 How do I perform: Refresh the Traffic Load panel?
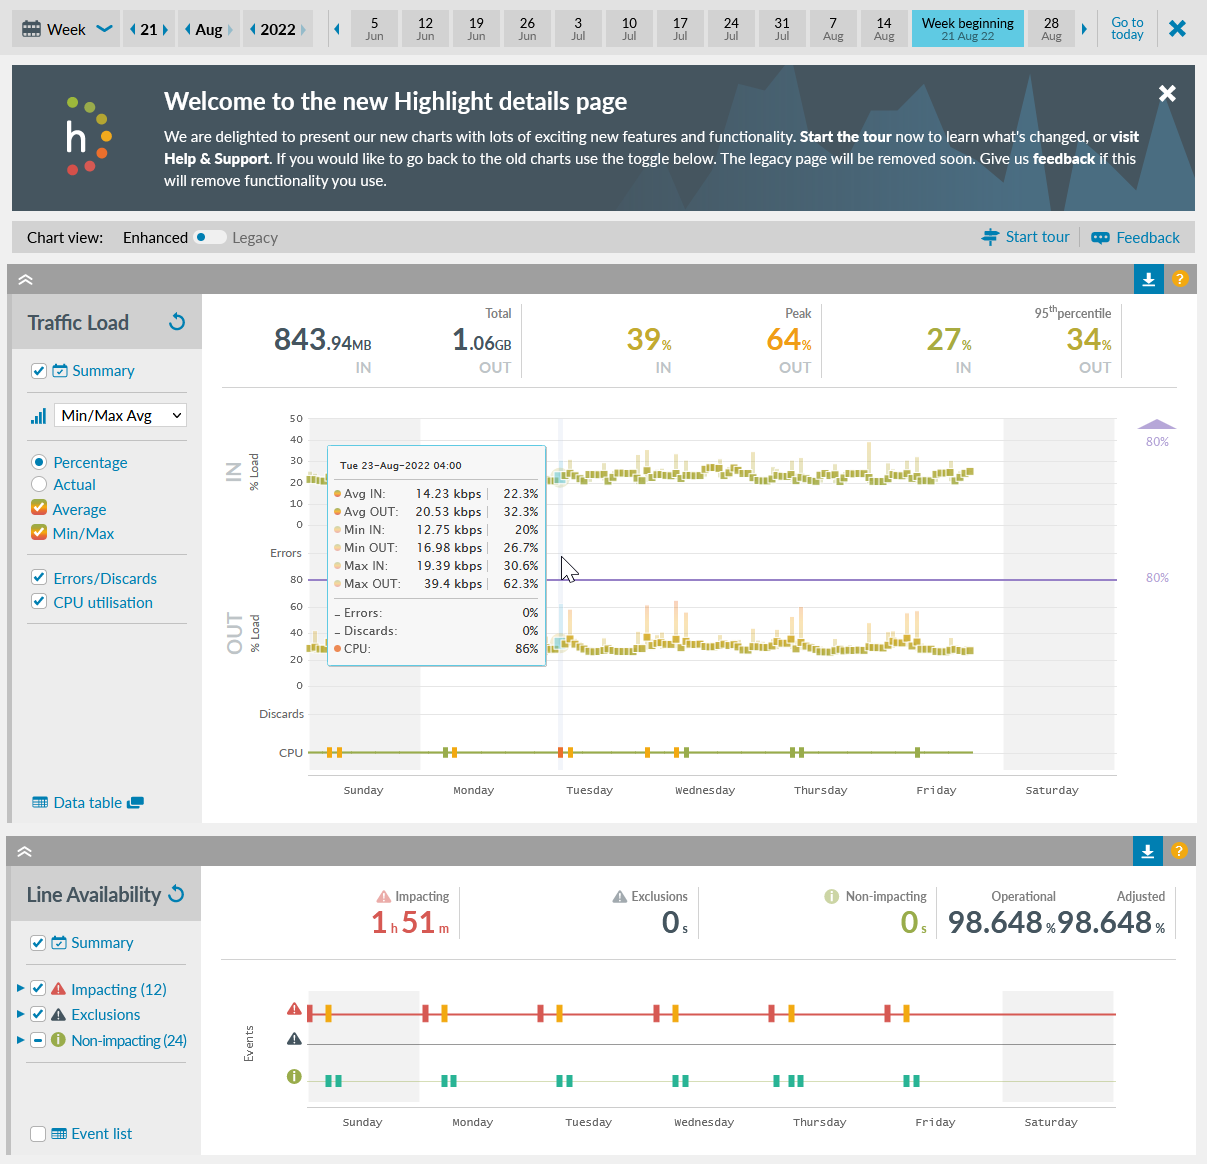[177, 322]
